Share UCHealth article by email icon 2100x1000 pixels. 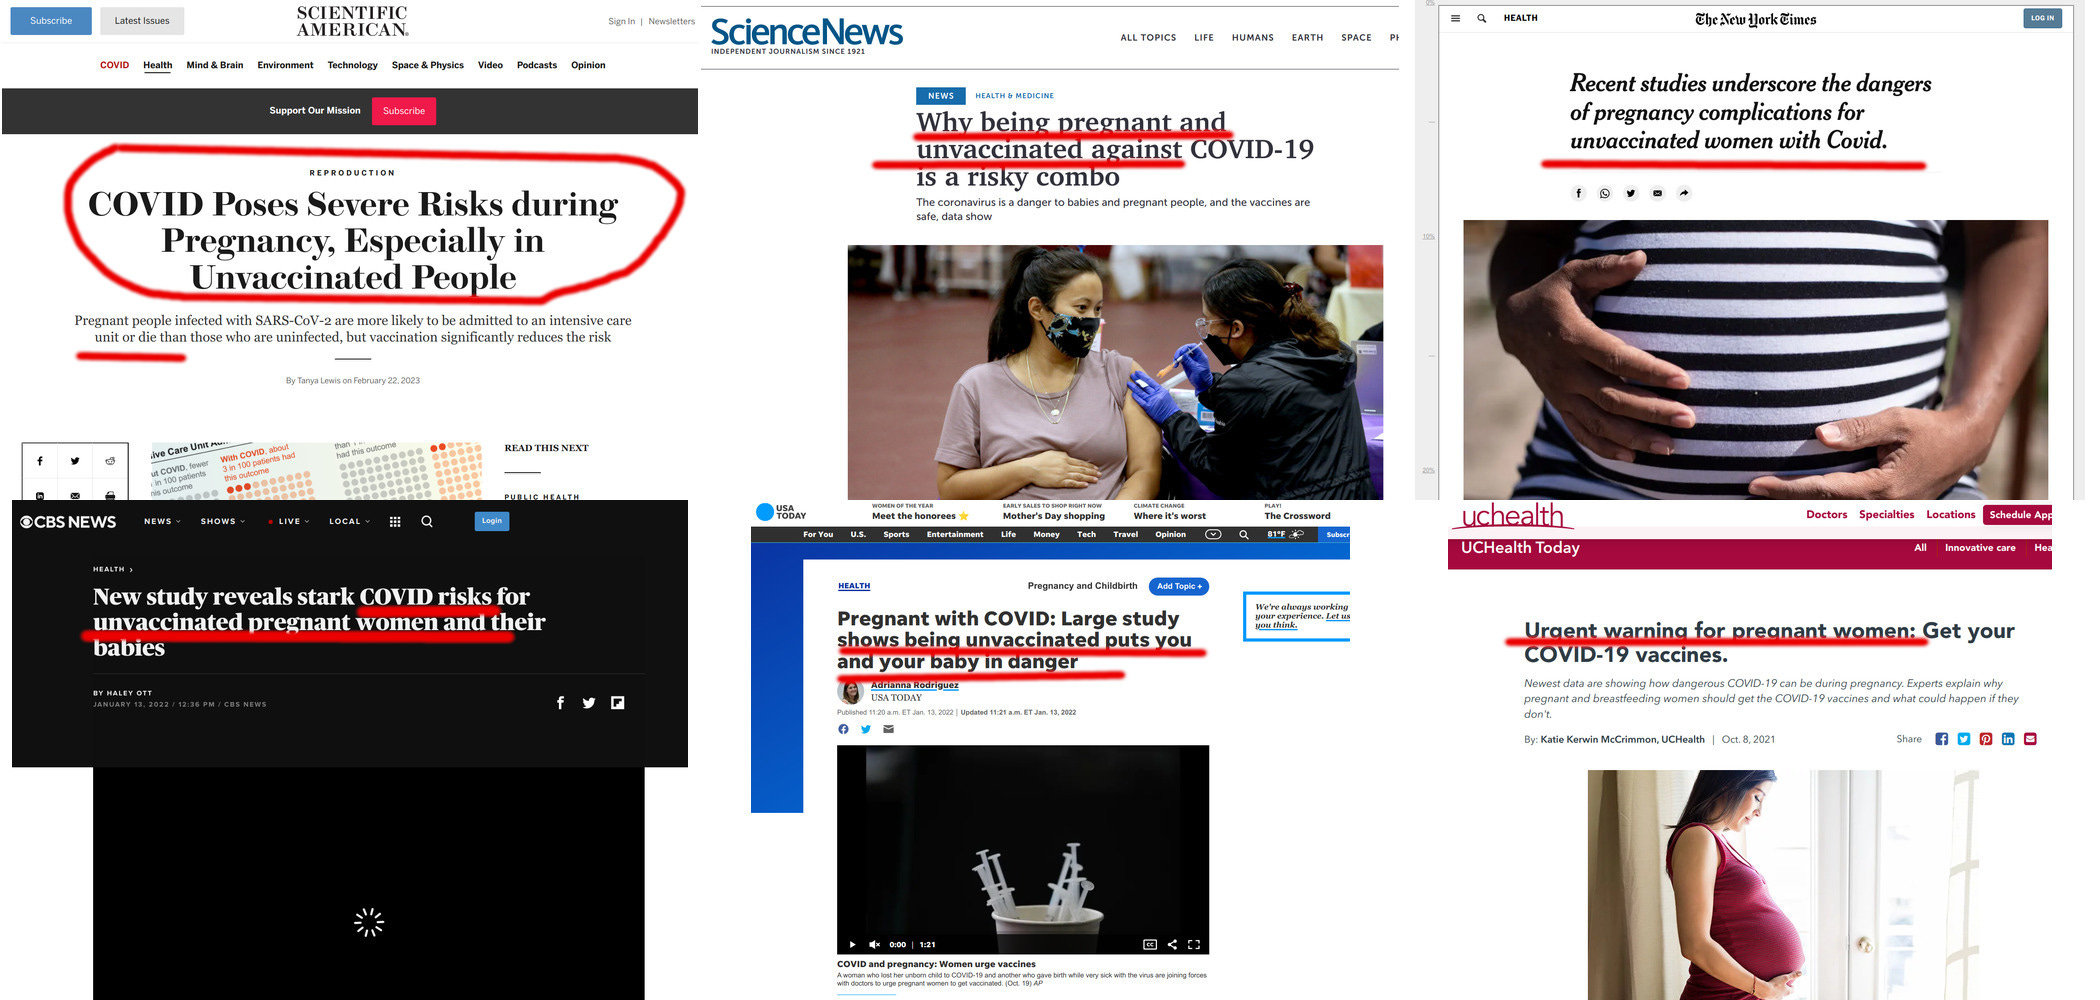point(2030,739)
